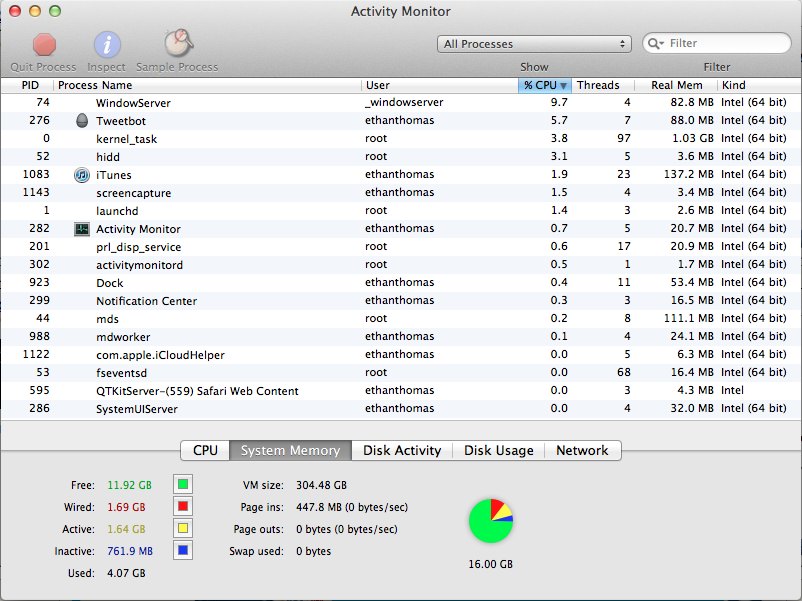Click the 447.8 MB Page ins value
802x601 pixels.
(352, 507)
